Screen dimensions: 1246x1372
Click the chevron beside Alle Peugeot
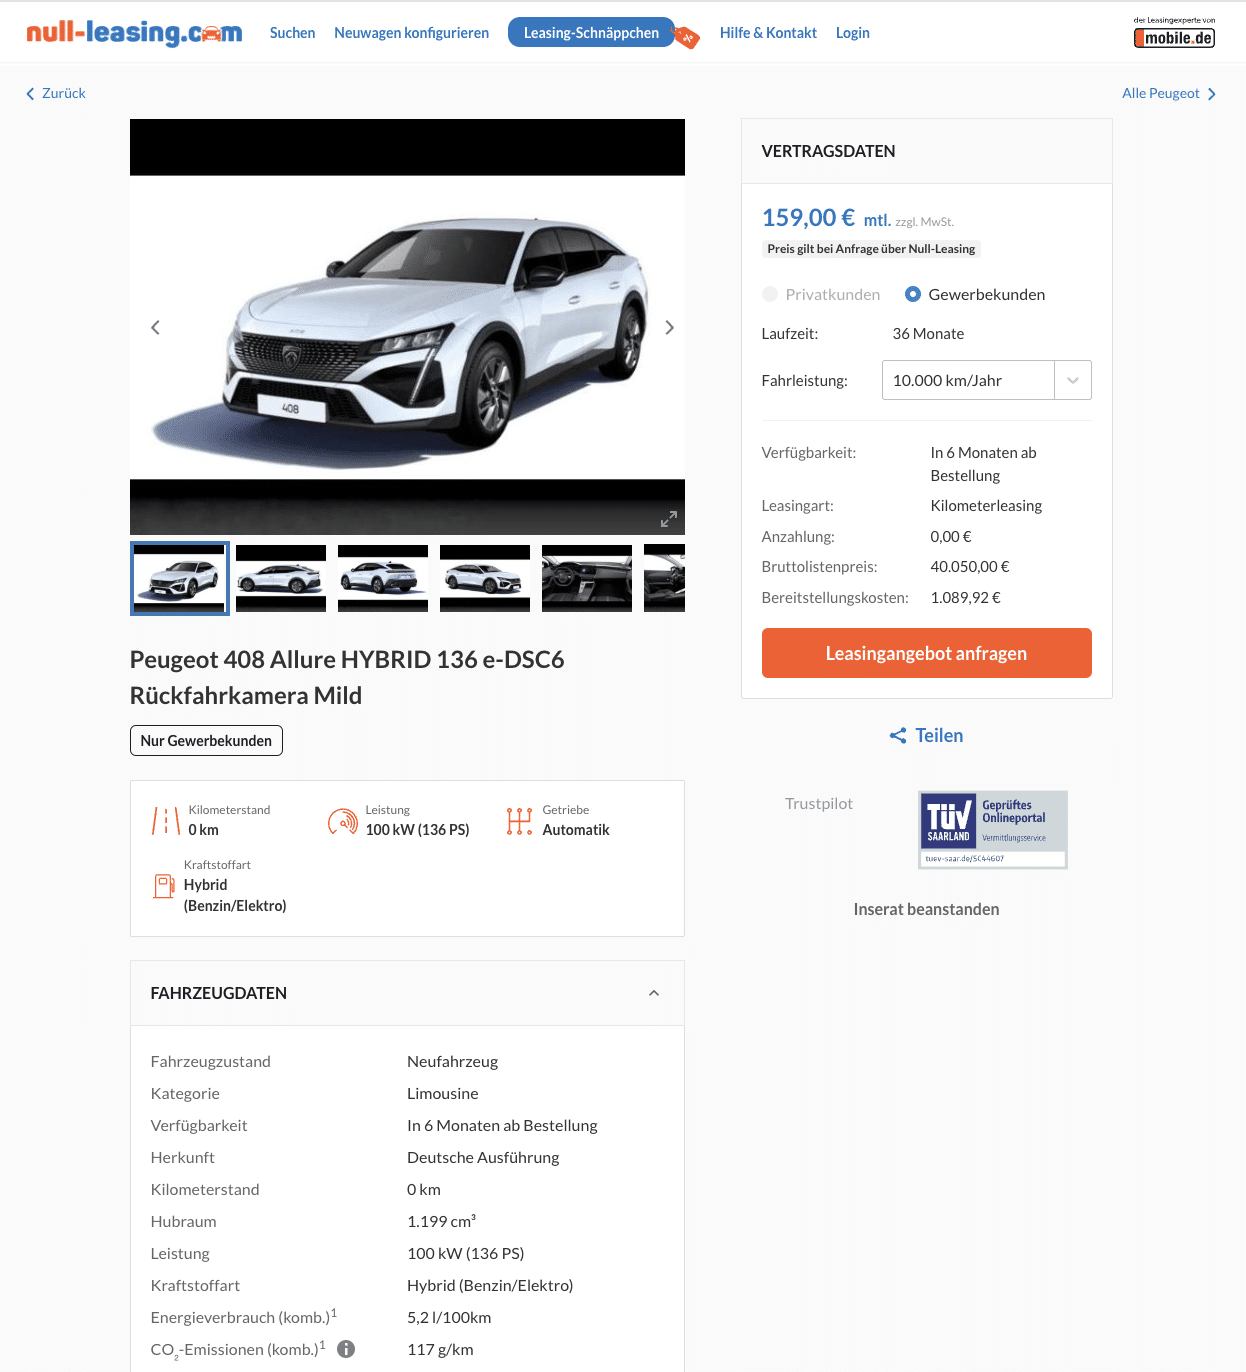tap(1212, 94)
